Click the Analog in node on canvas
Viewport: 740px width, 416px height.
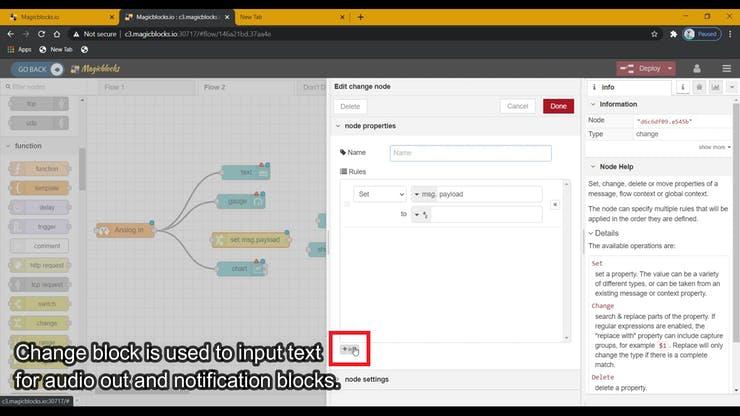click(x=125, y=230)
